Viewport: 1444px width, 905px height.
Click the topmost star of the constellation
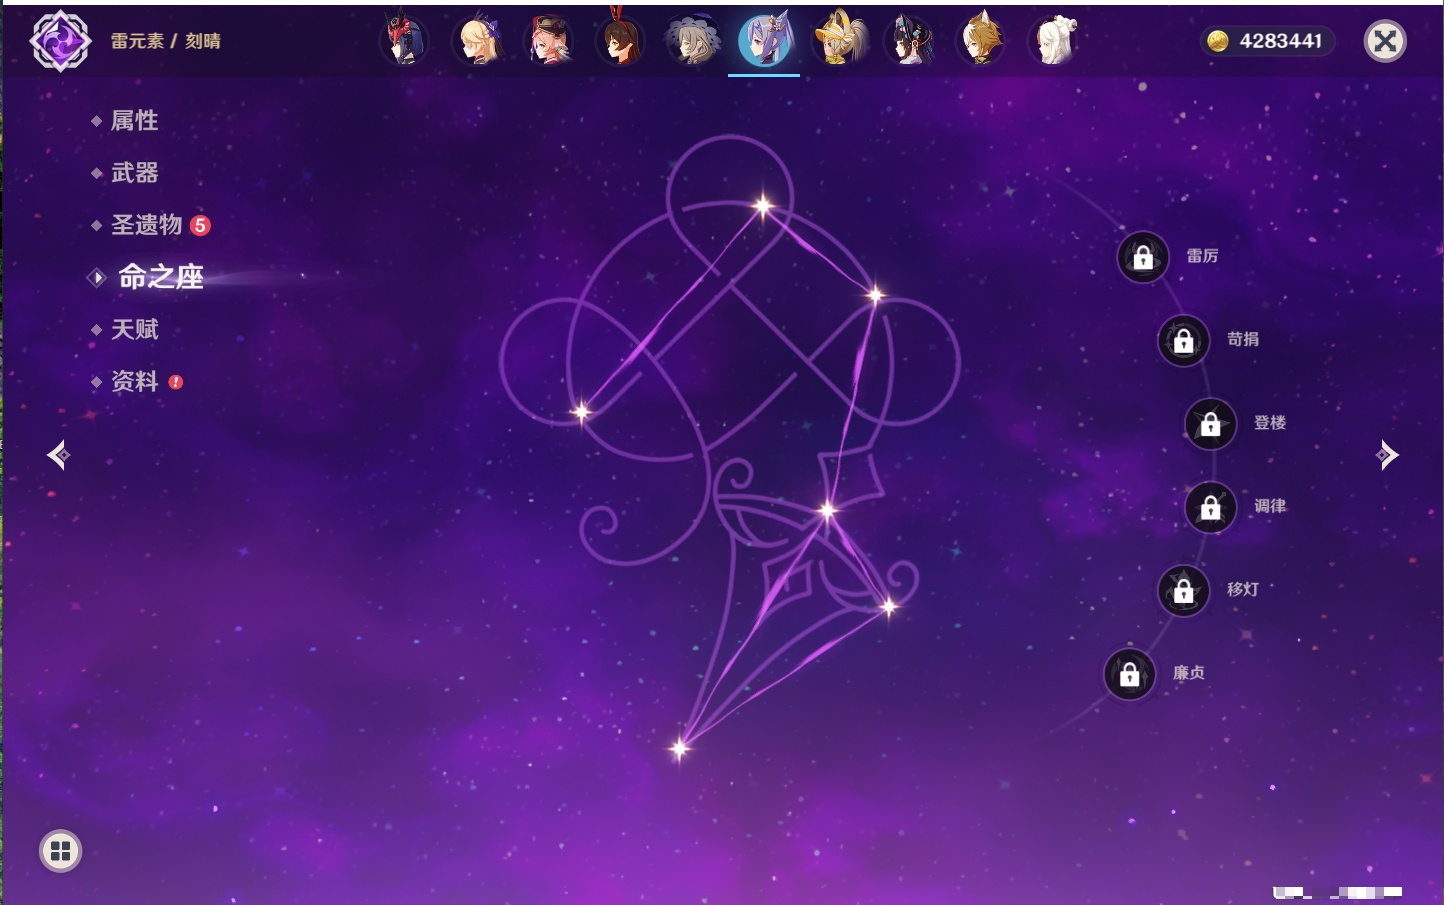point(763,206)
